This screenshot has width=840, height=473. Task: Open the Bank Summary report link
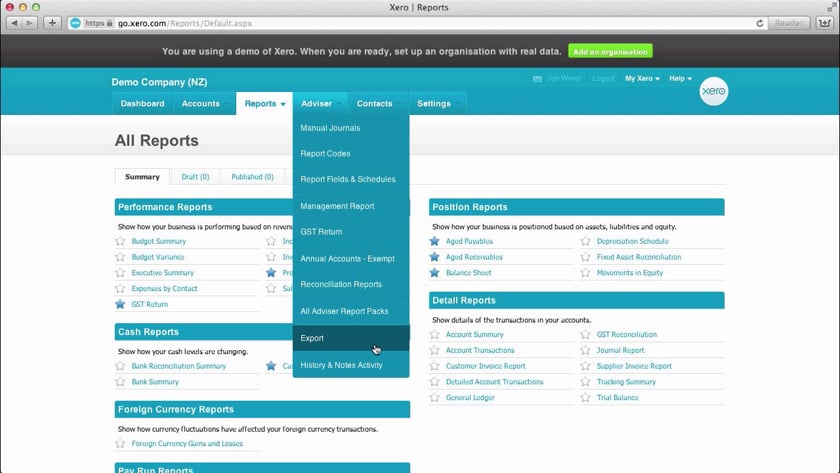[155, 382]
